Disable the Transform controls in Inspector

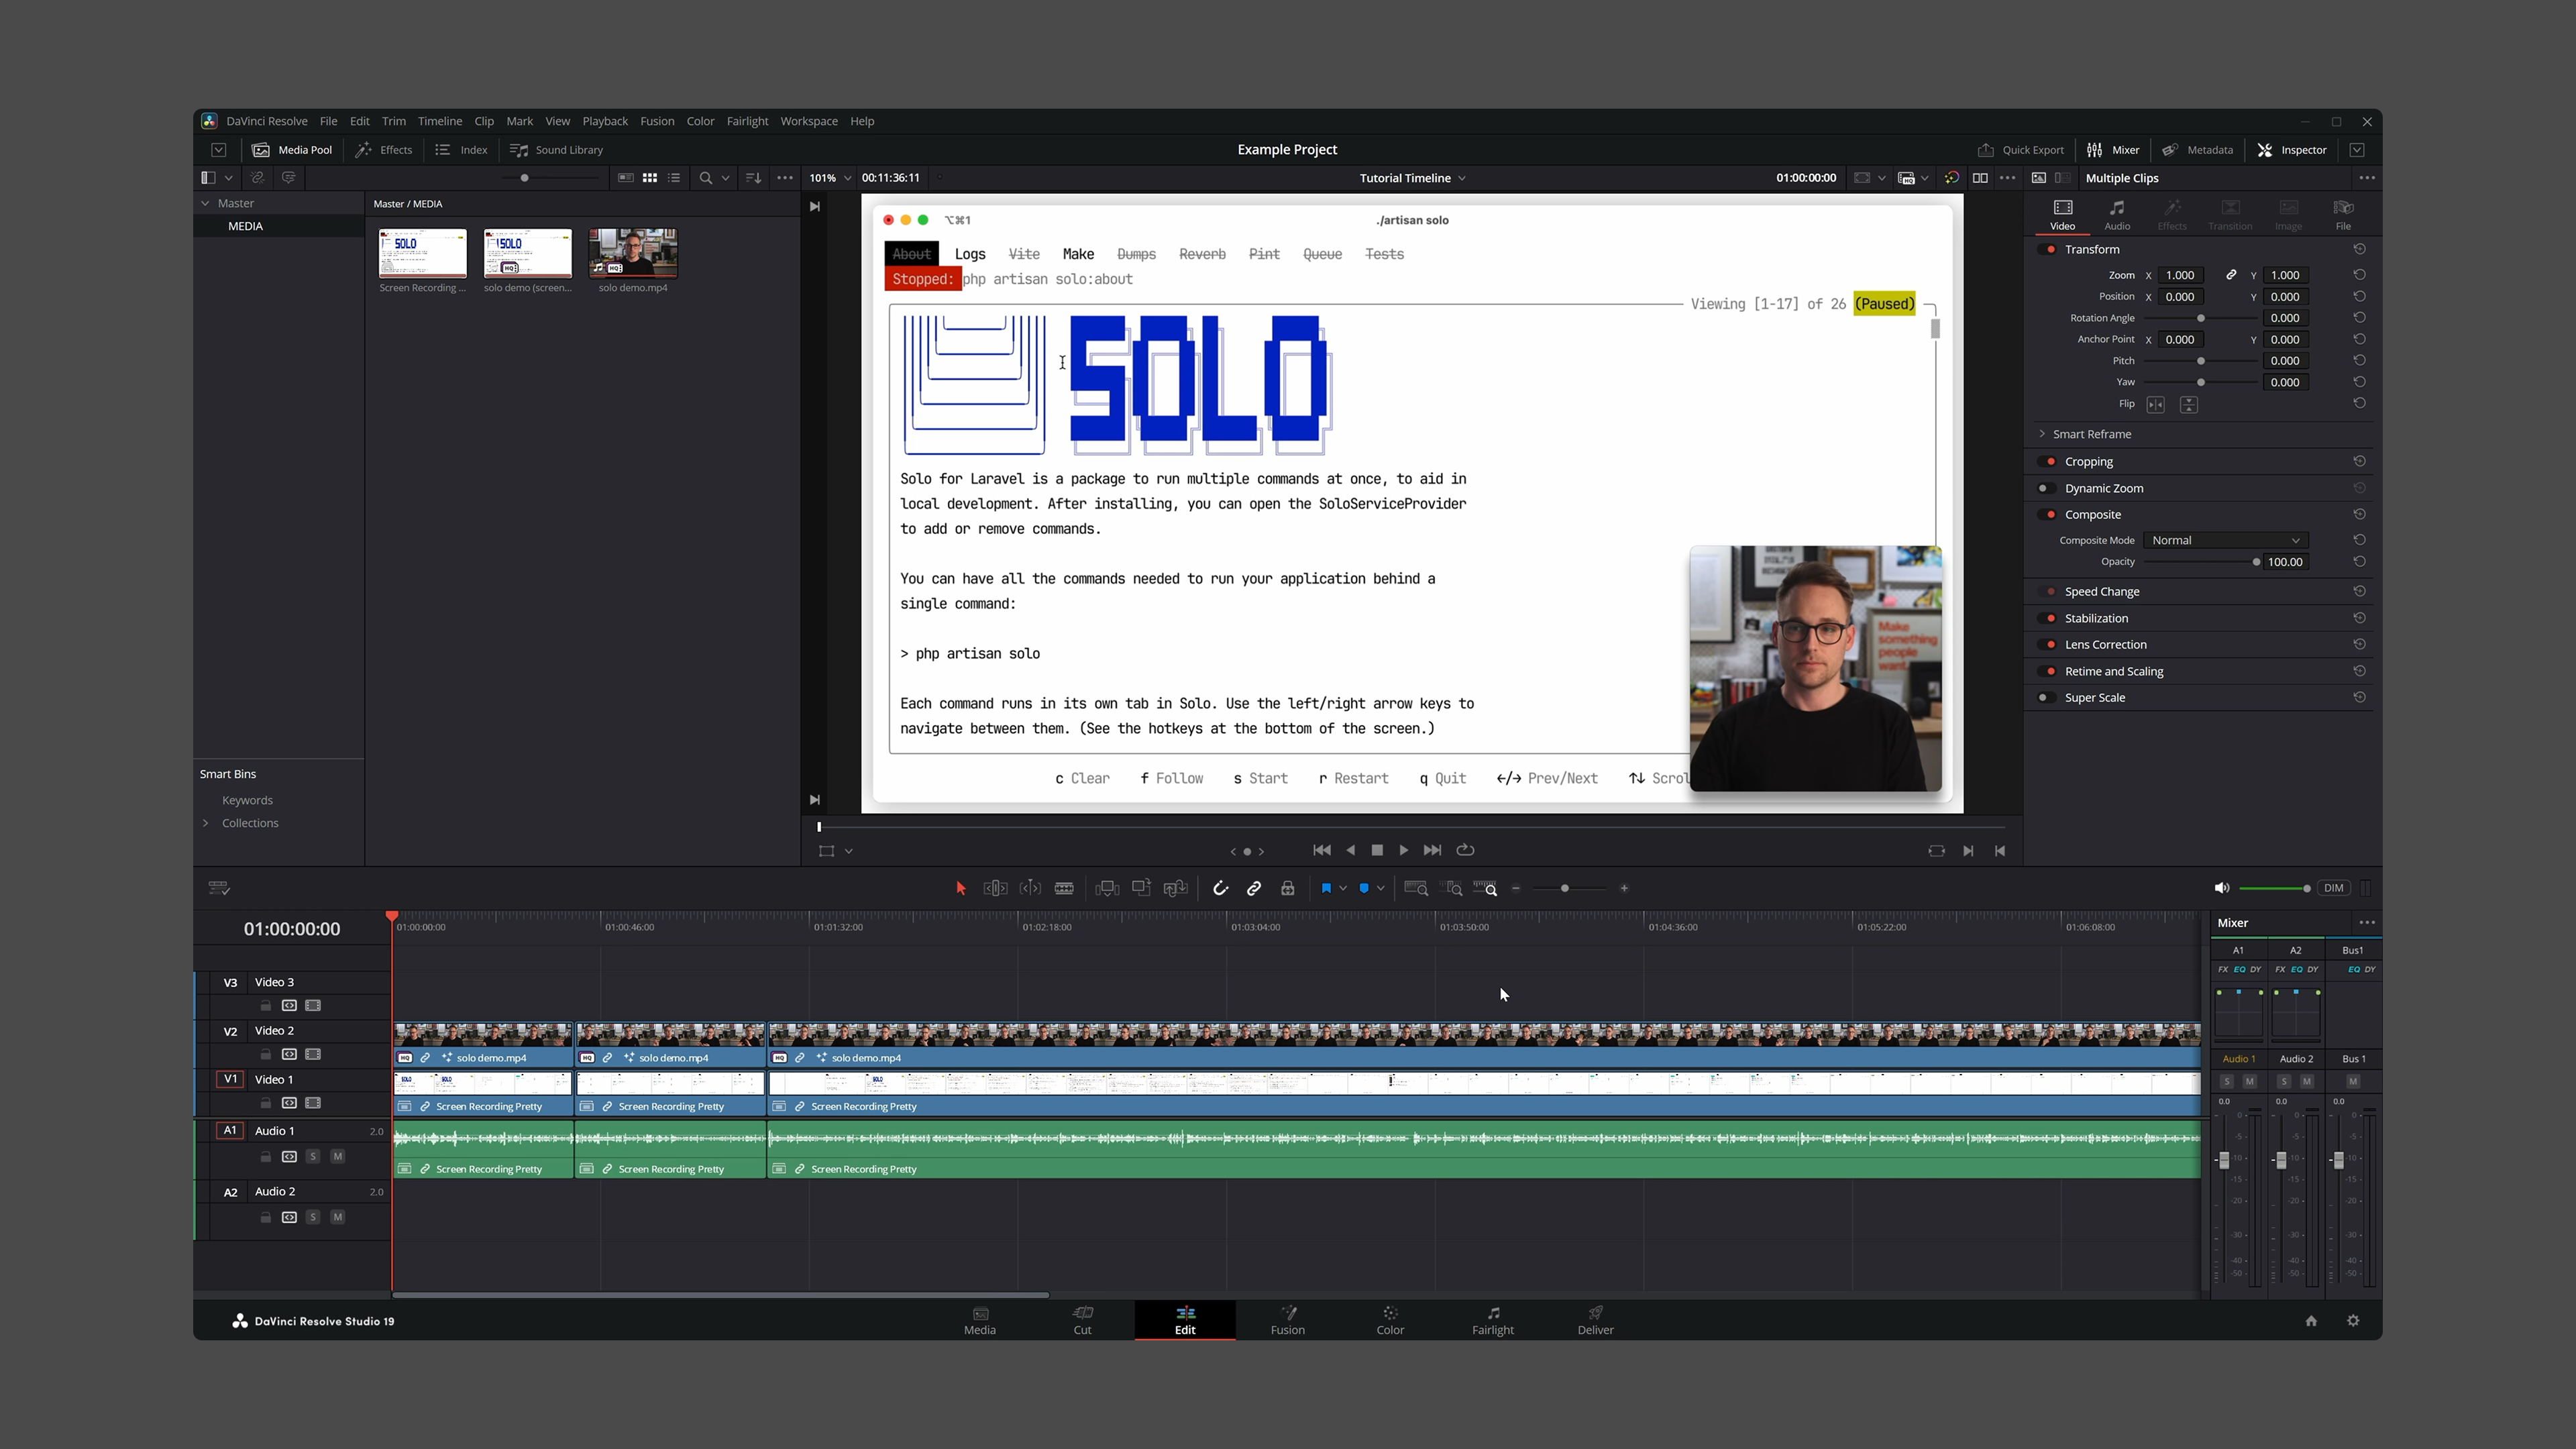tap(2048, 249)
